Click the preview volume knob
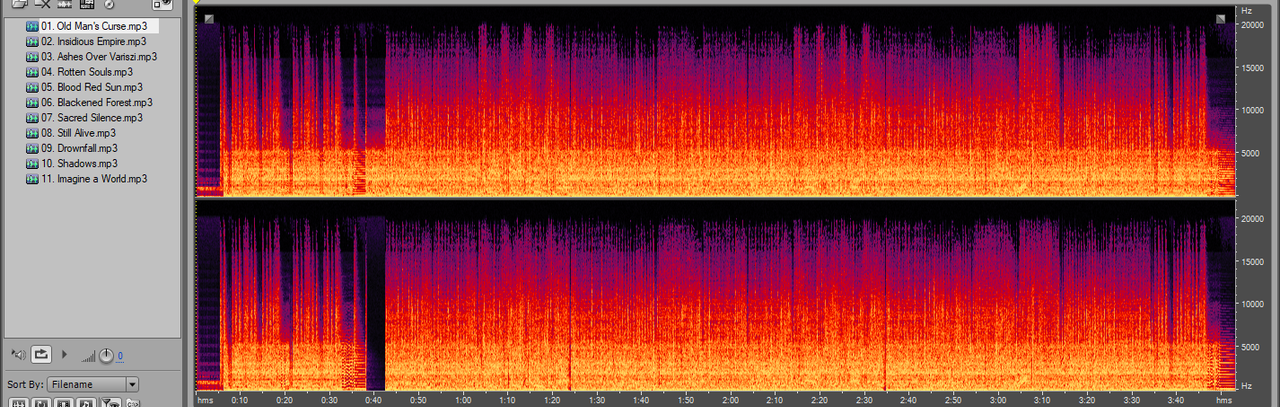This screenshot has width=1280, height=407. pyautogui.click(x=106, y=355)
